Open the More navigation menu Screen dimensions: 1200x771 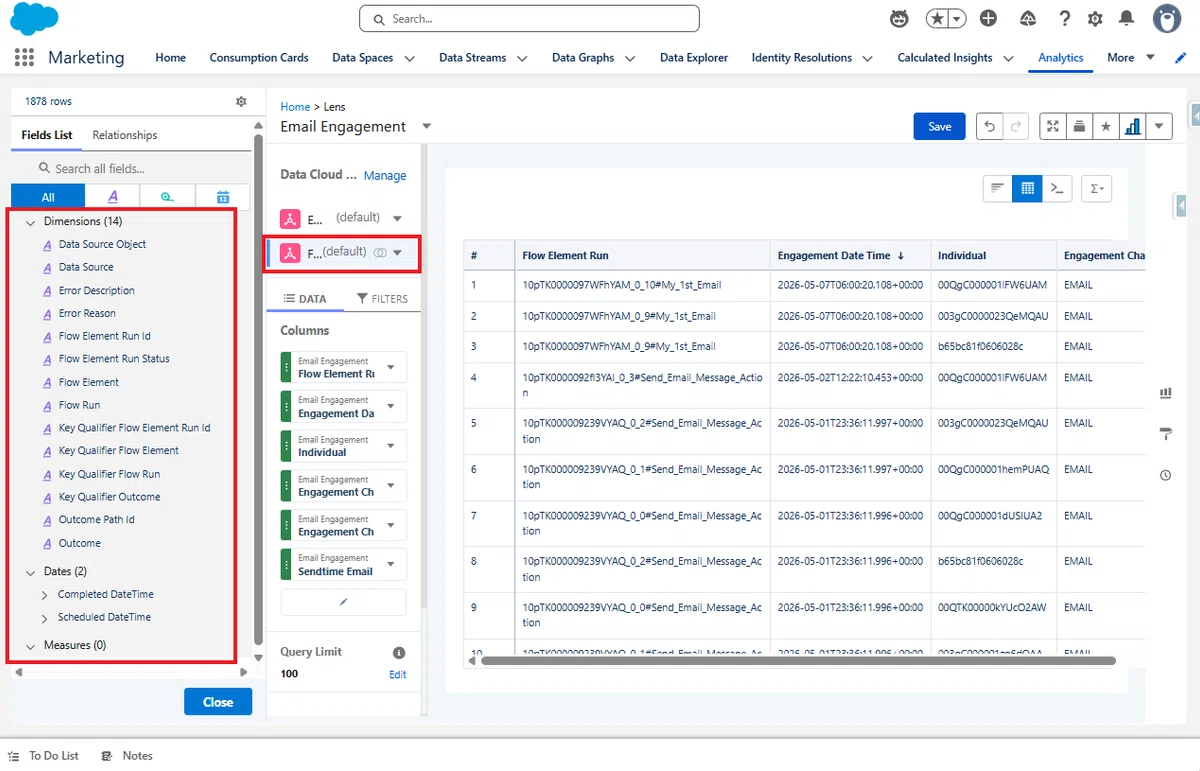click(1131, 58)
